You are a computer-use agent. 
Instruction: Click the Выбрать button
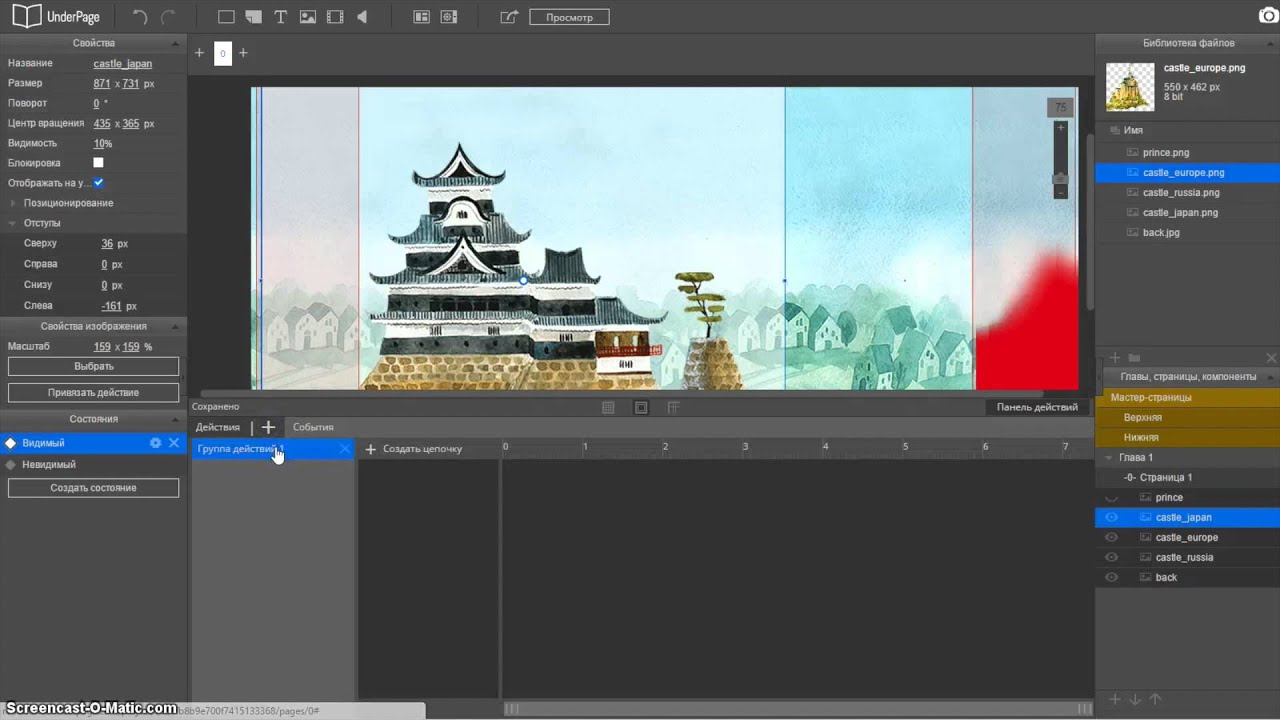93,367
